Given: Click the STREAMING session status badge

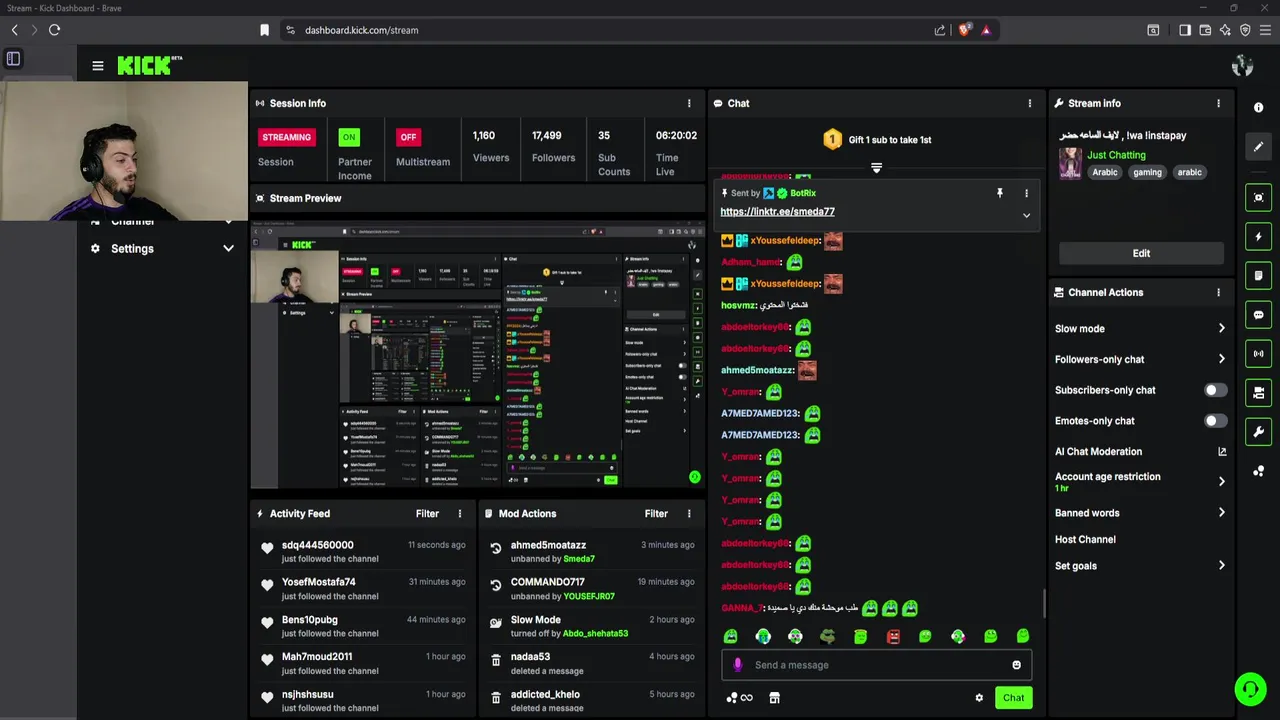Looking at the screenshot, I should click(287, 137).
